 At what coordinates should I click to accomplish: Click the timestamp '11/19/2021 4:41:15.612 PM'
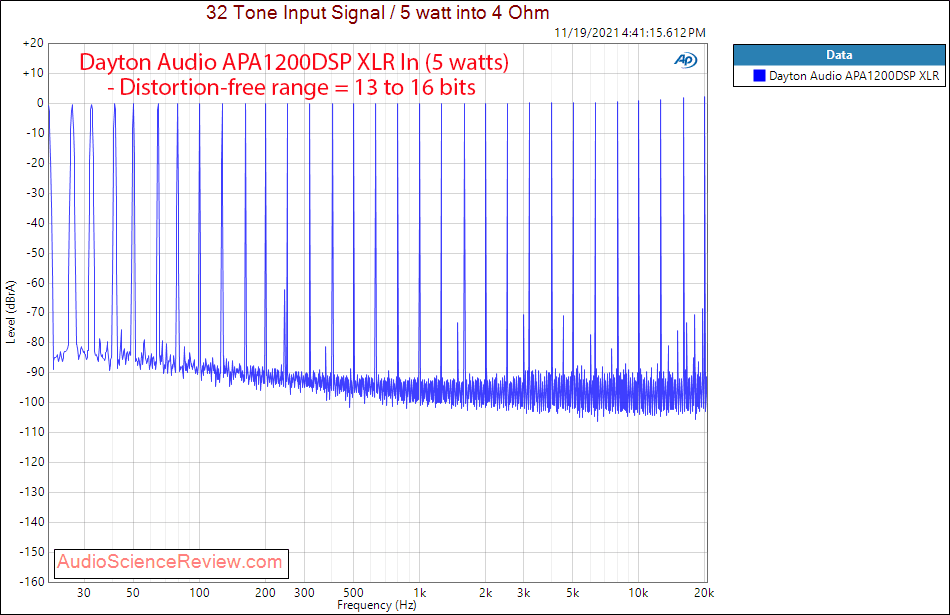pos(630,33)
